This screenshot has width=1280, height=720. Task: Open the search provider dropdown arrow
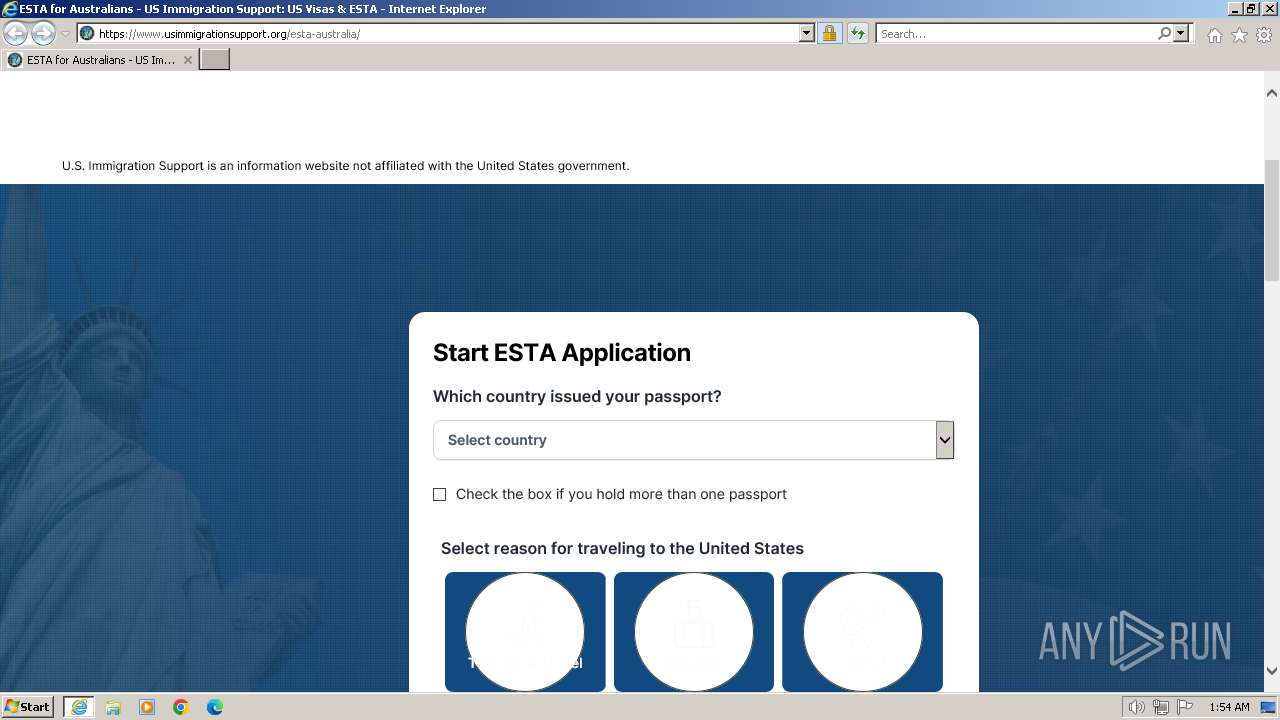tap(1181, 33)
